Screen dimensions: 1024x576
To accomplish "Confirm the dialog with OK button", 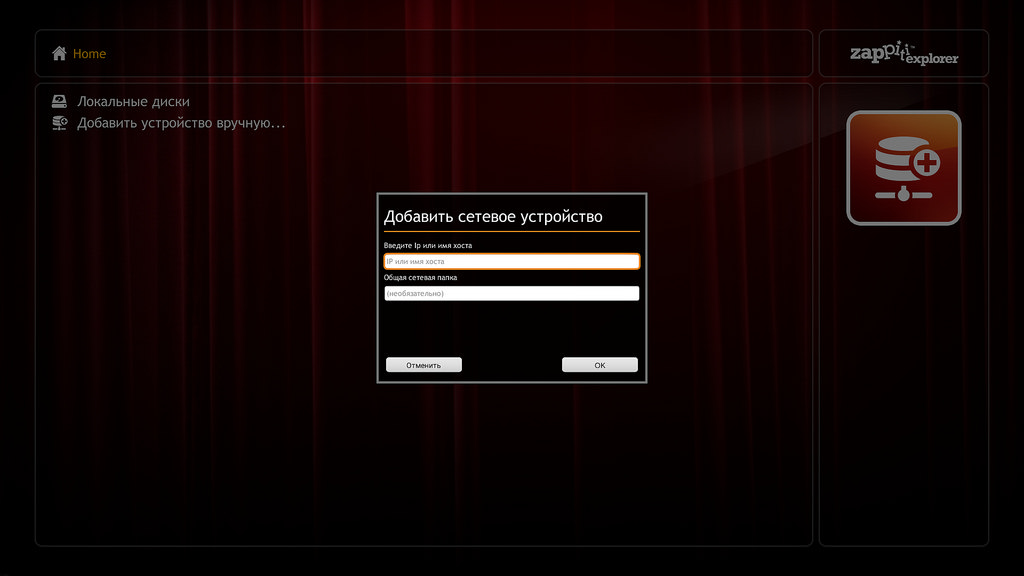I will [x=599, y=365].
